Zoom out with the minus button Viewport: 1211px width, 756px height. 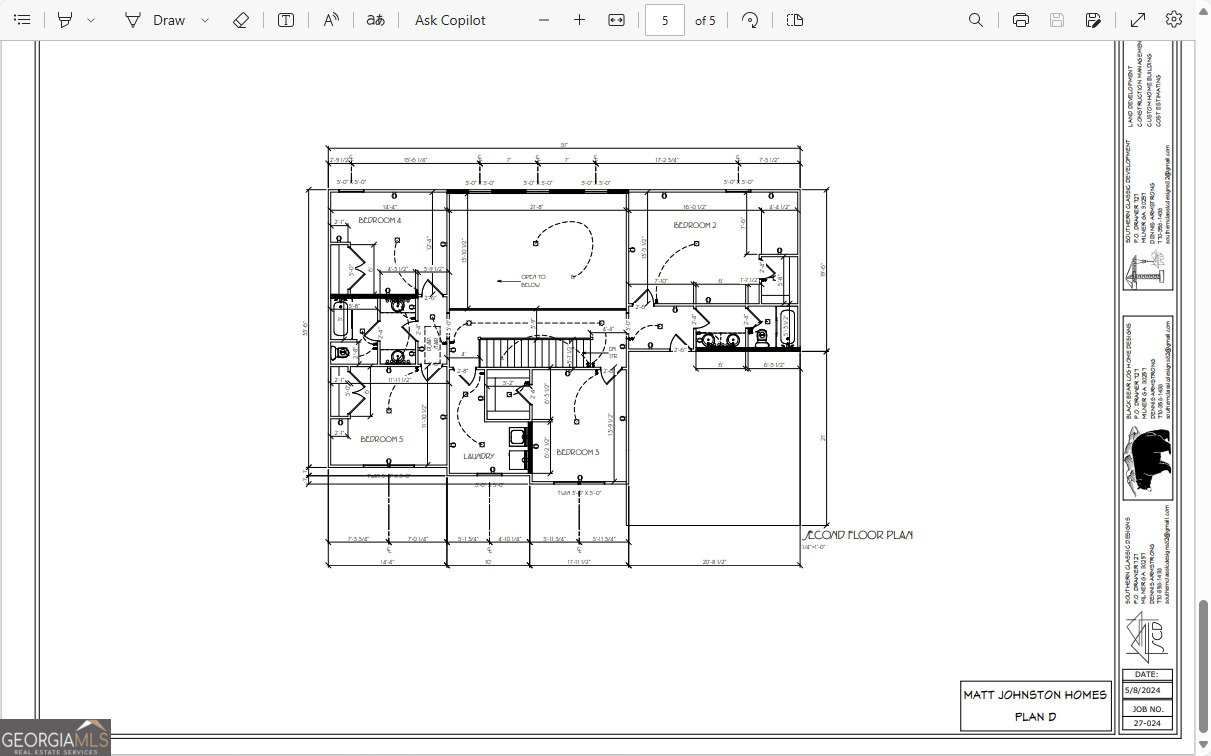(544, 20)
